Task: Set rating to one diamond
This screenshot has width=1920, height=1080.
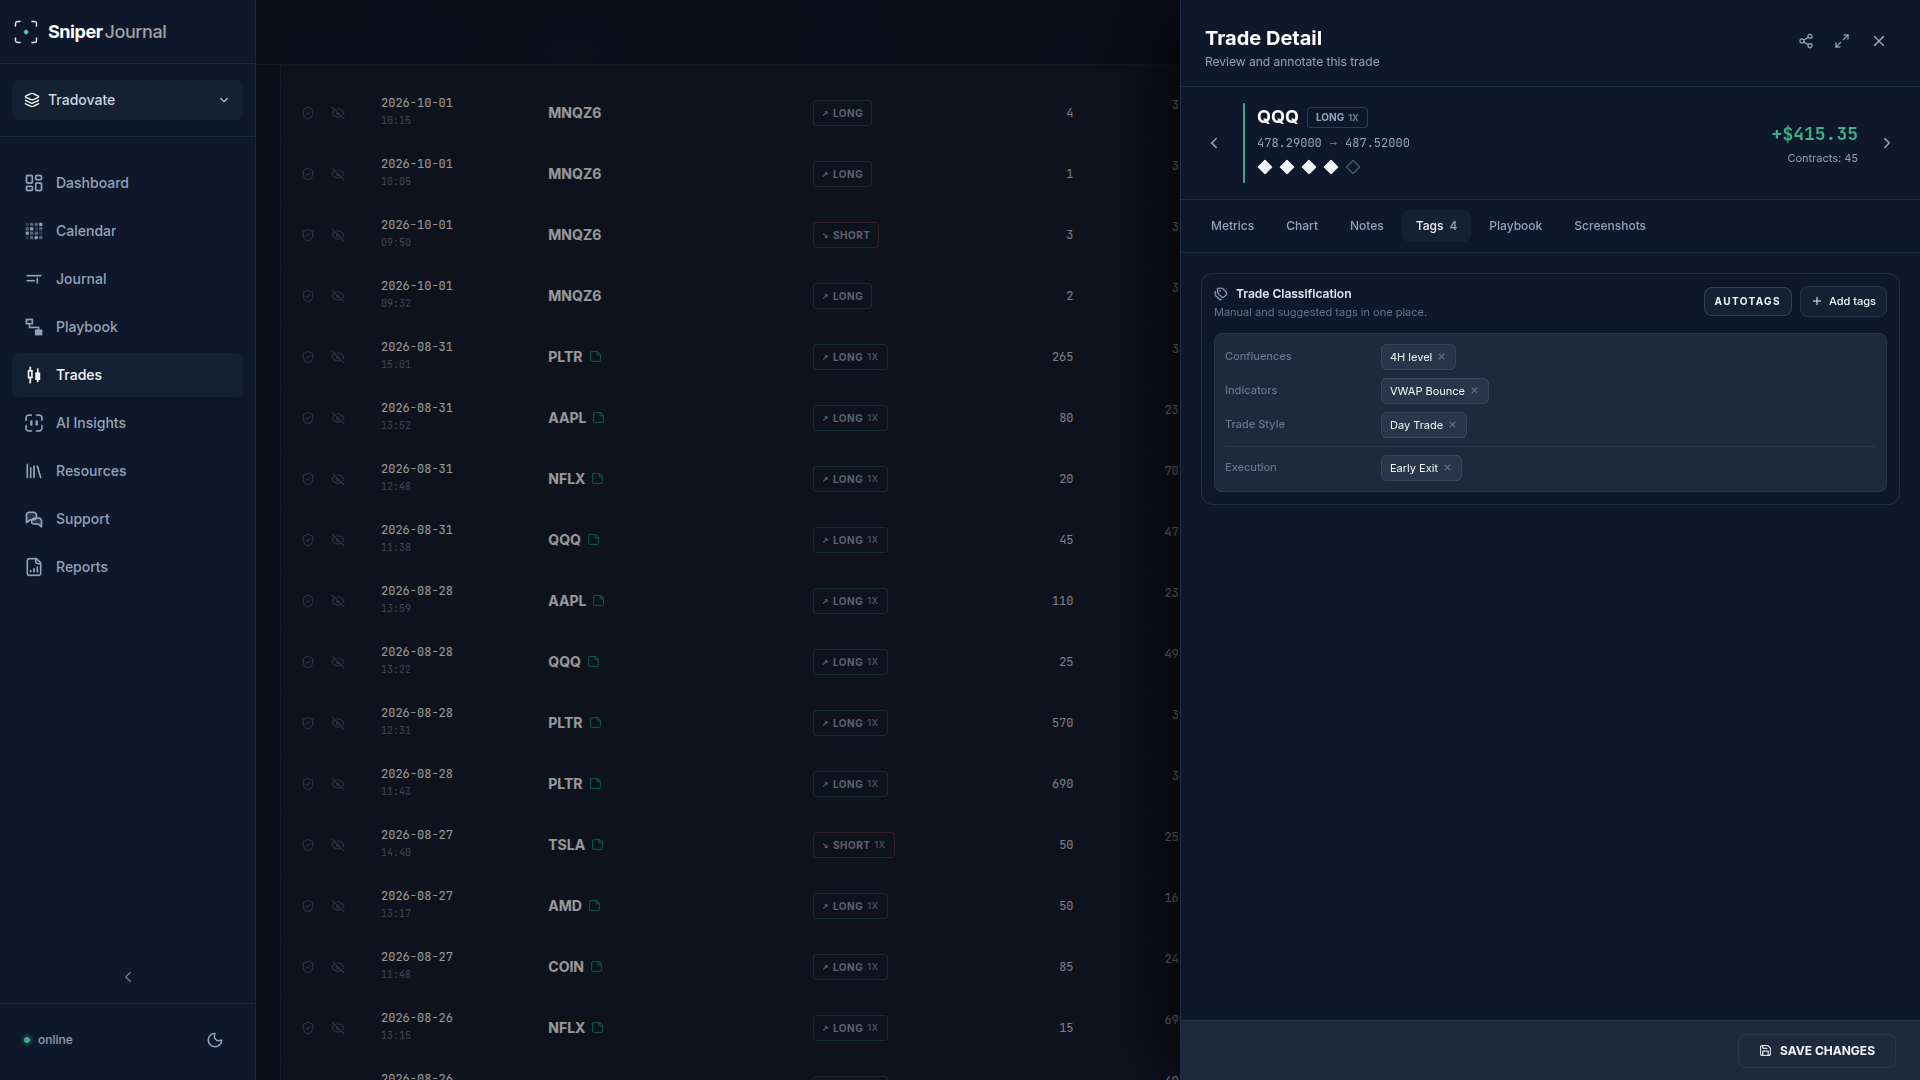Action: click(x=1265, y=167)
